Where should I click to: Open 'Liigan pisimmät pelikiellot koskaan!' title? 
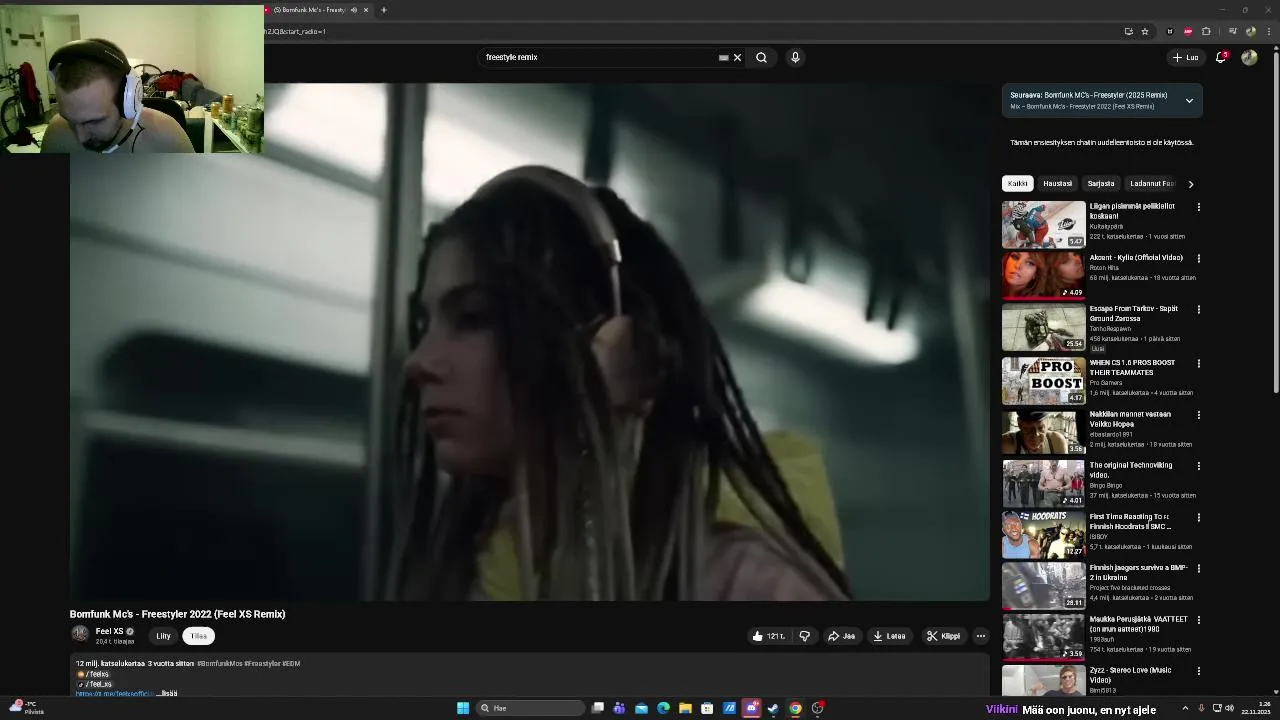(1132, 211)
